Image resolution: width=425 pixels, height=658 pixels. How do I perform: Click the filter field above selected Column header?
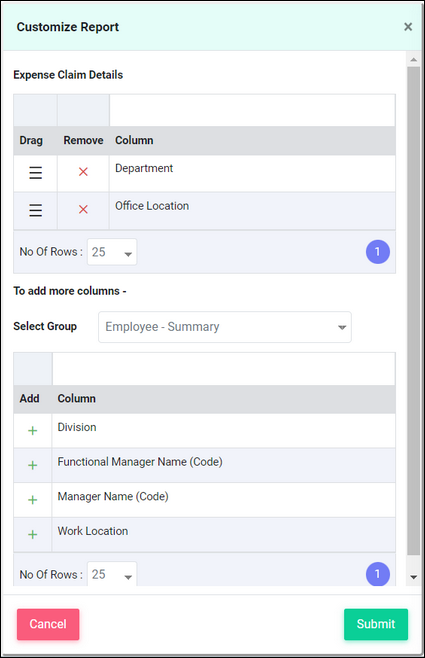point(252,110)
